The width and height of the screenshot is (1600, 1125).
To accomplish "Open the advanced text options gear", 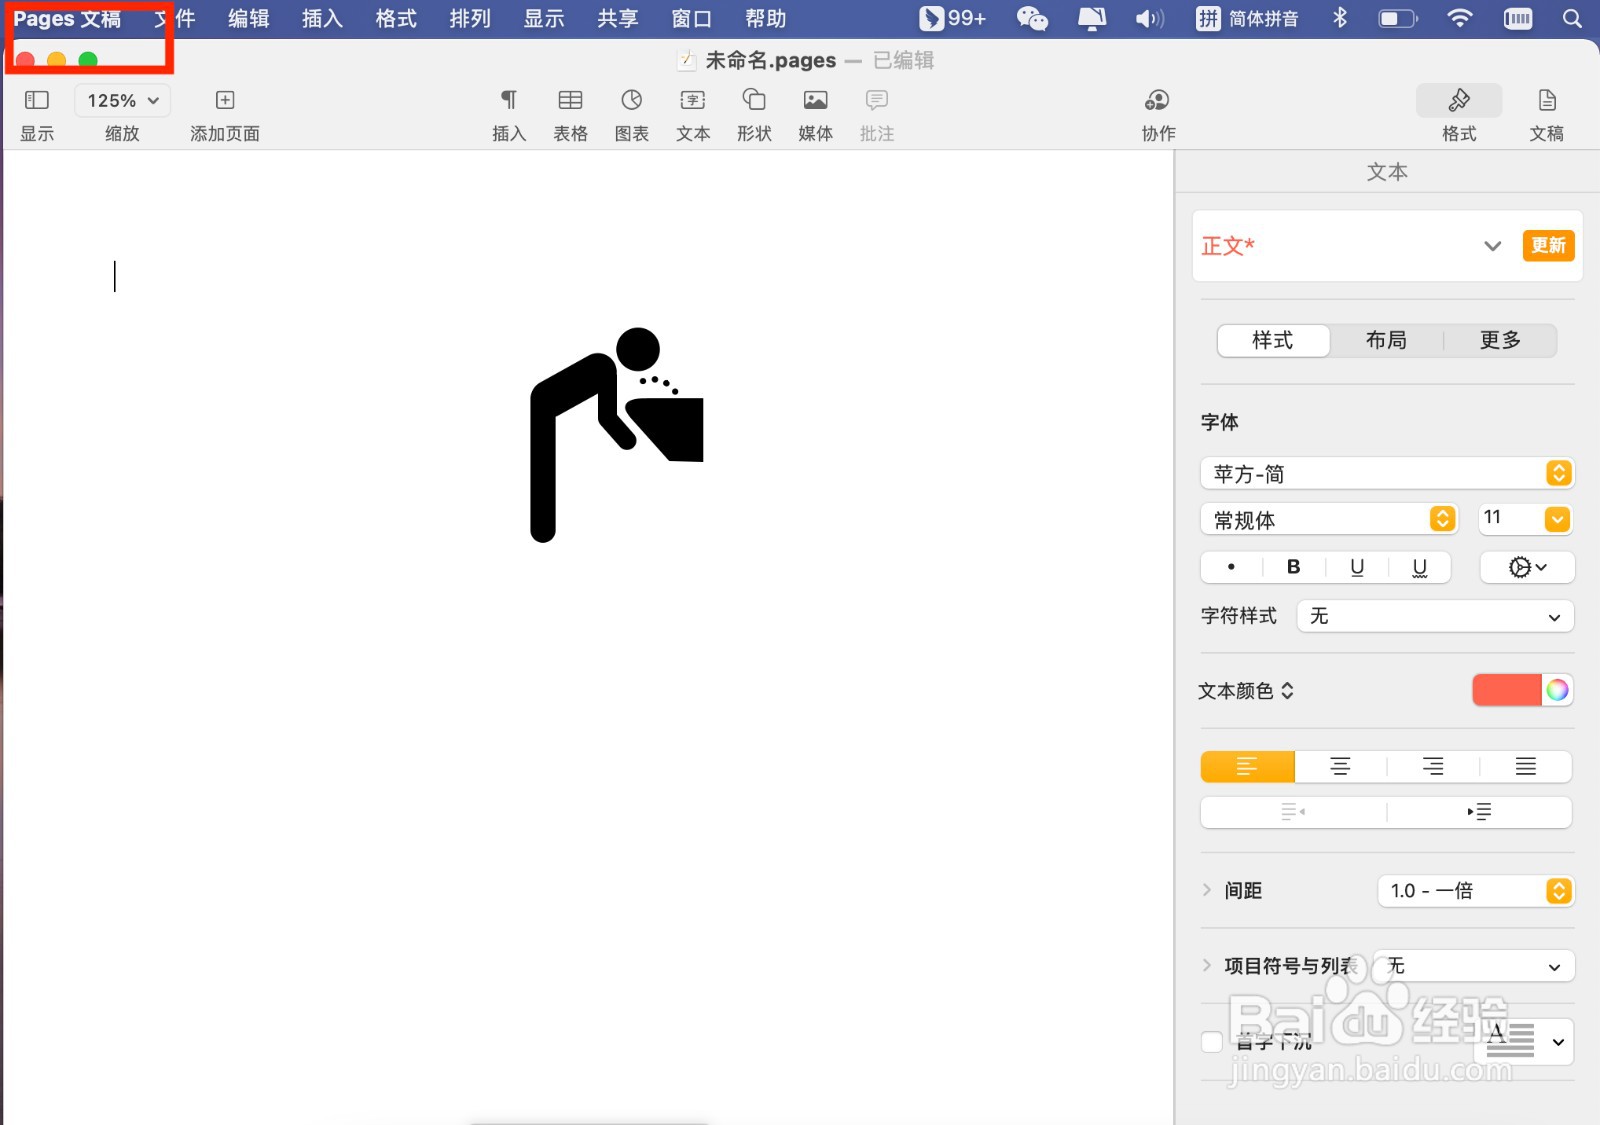I will click(1527, 567).
